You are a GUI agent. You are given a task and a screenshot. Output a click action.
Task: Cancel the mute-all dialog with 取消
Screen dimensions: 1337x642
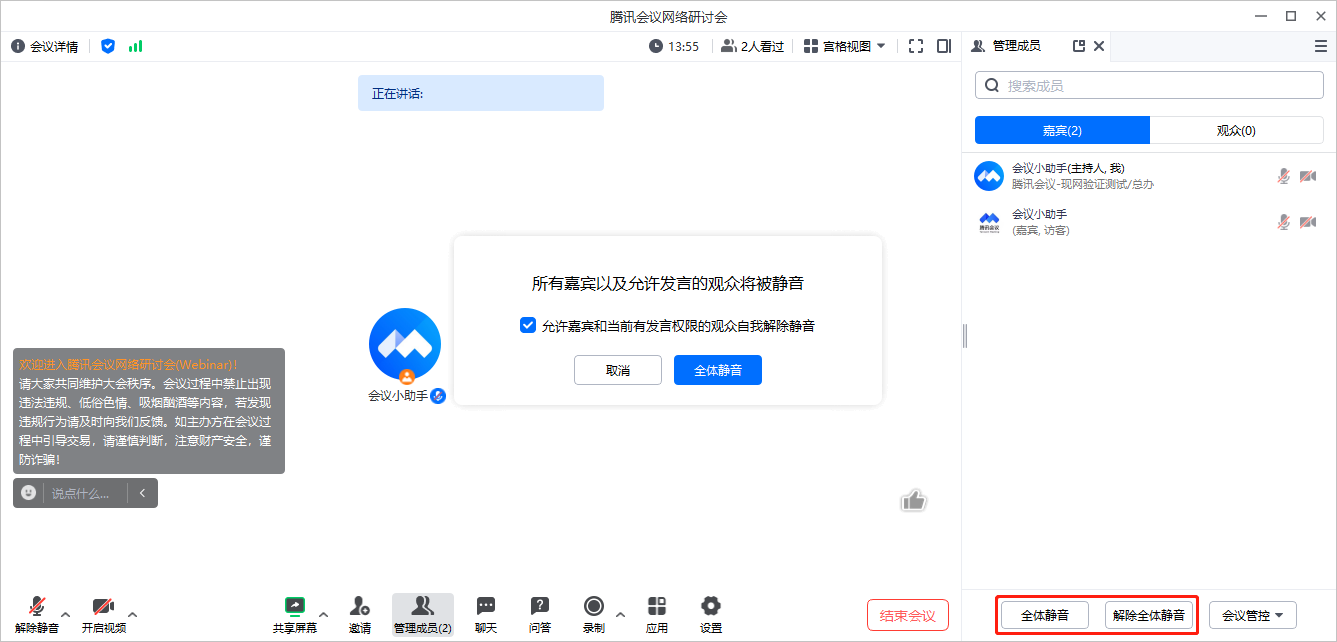coord(618,370)
